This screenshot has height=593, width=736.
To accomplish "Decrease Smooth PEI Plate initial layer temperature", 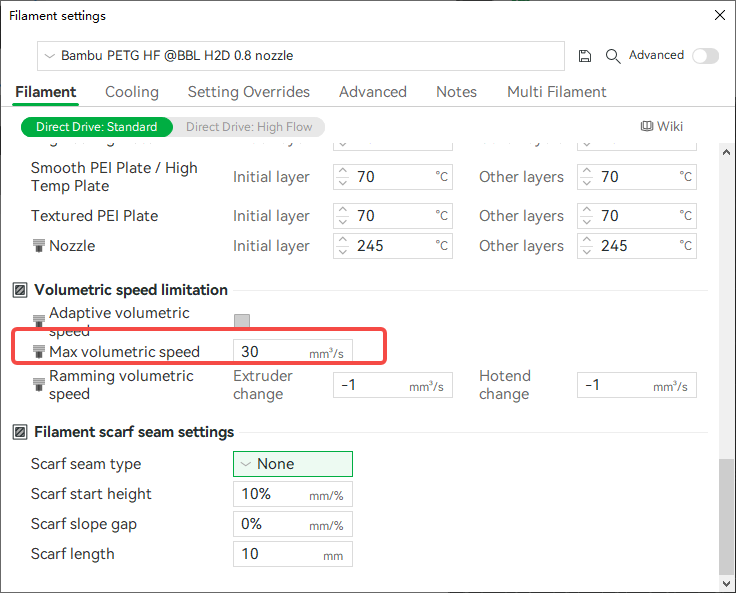I will pos(343,183).
